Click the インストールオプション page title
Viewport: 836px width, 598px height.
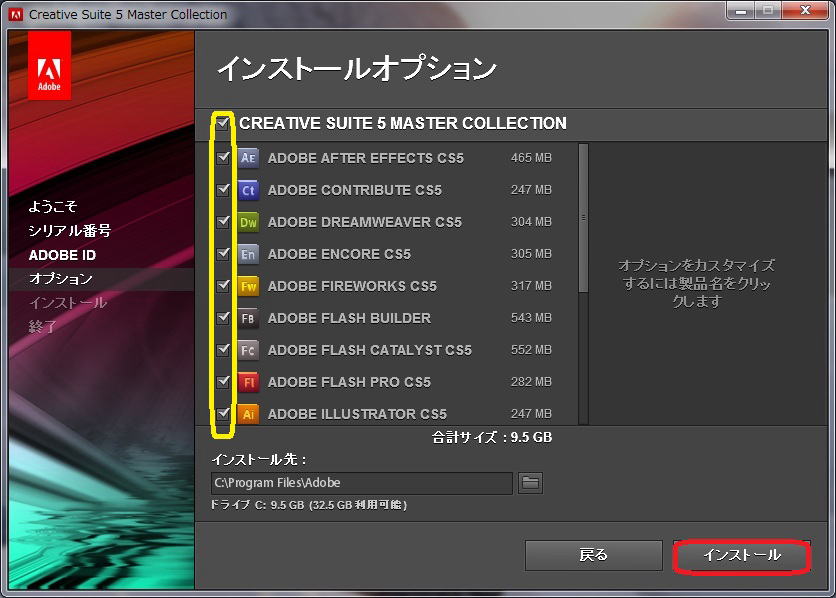click(357, 69)
